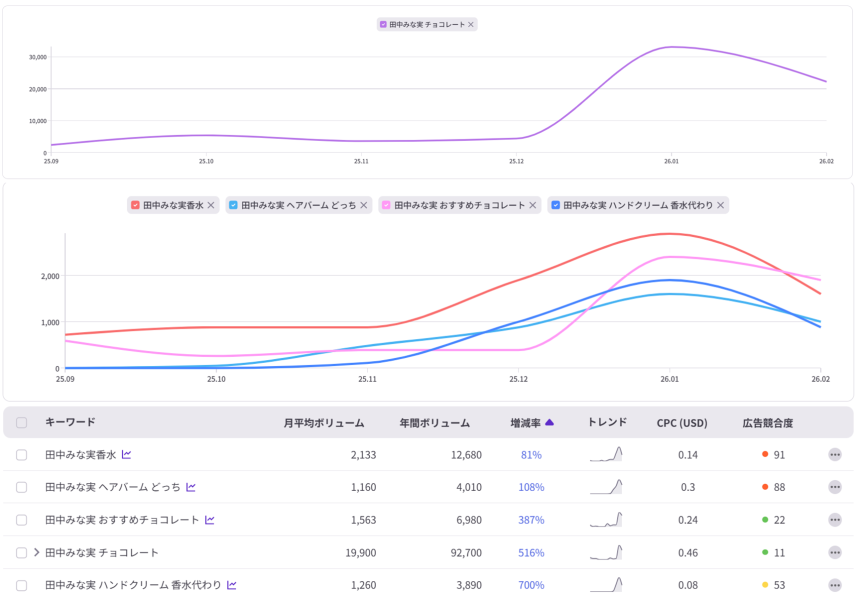859x600 pixels.
Task: Remove the 田中みな実 チョコレート chip via its ×
Action: click(470, 23)
